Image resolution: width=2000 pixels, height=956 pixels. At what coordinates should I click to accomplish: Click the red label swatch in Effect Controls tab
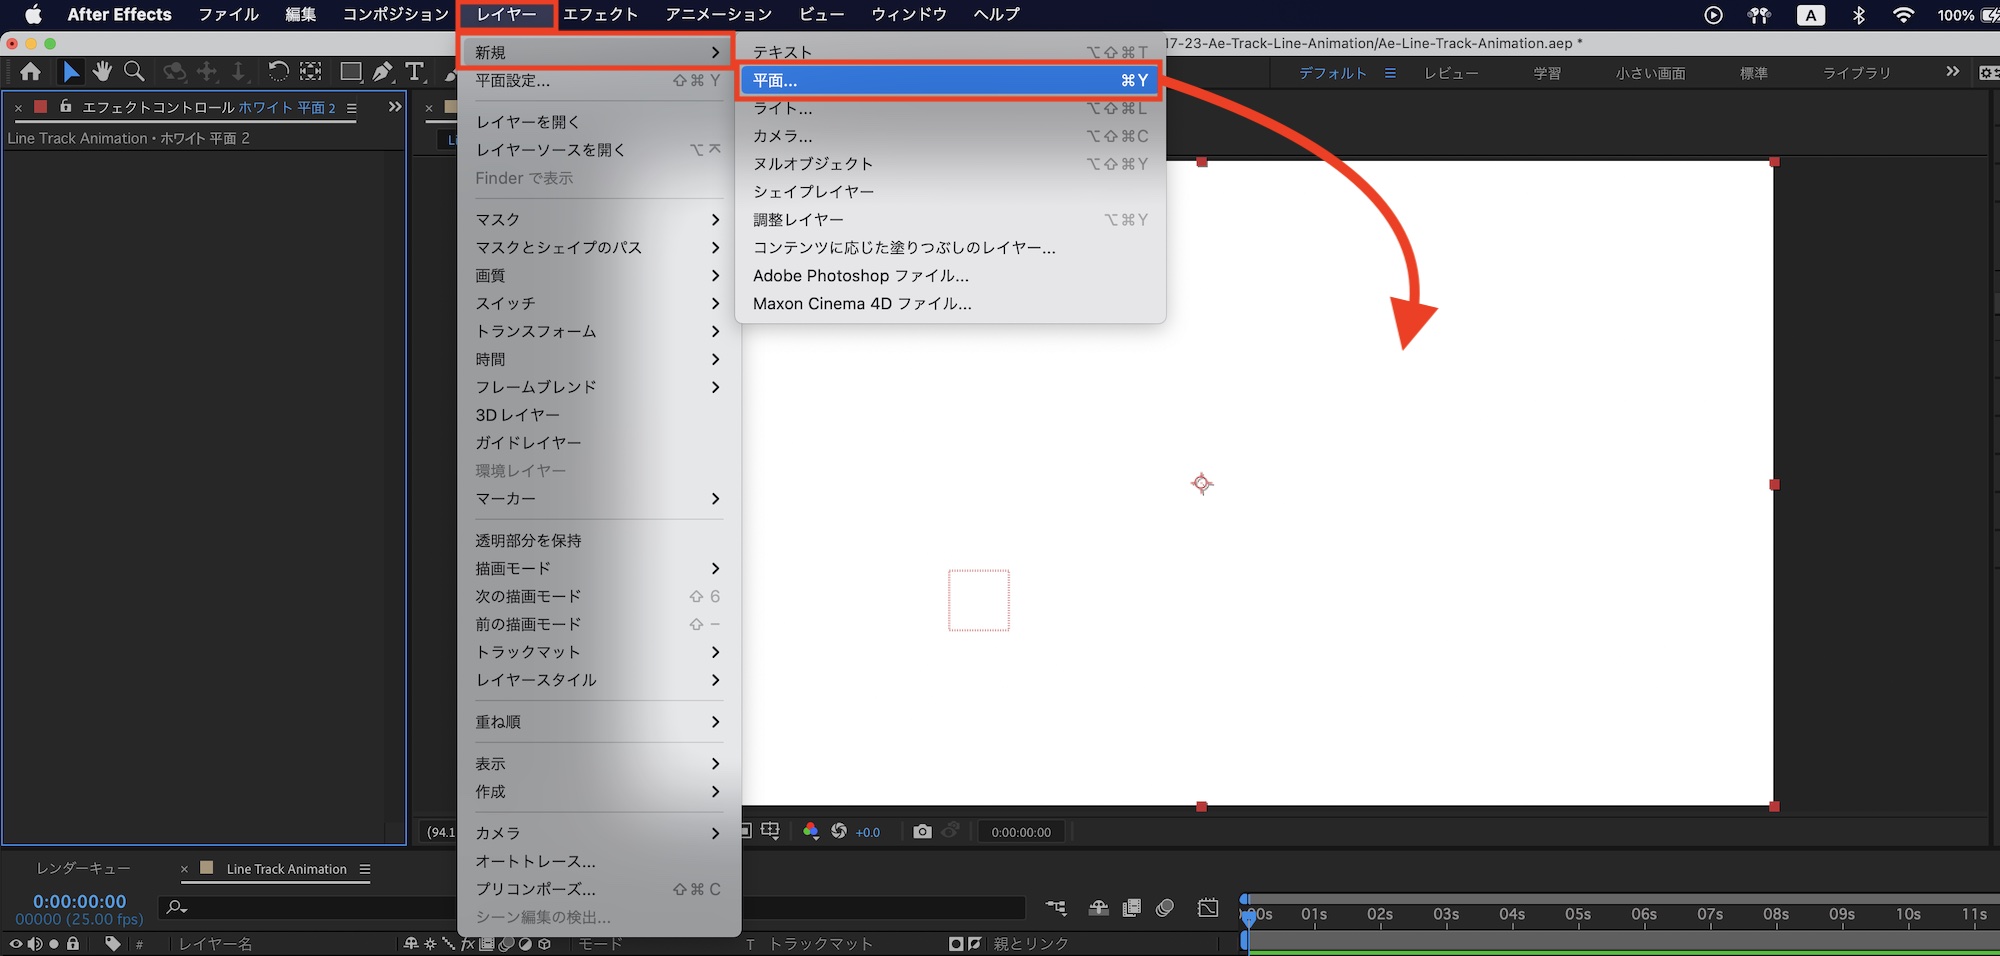coord(41,106)
